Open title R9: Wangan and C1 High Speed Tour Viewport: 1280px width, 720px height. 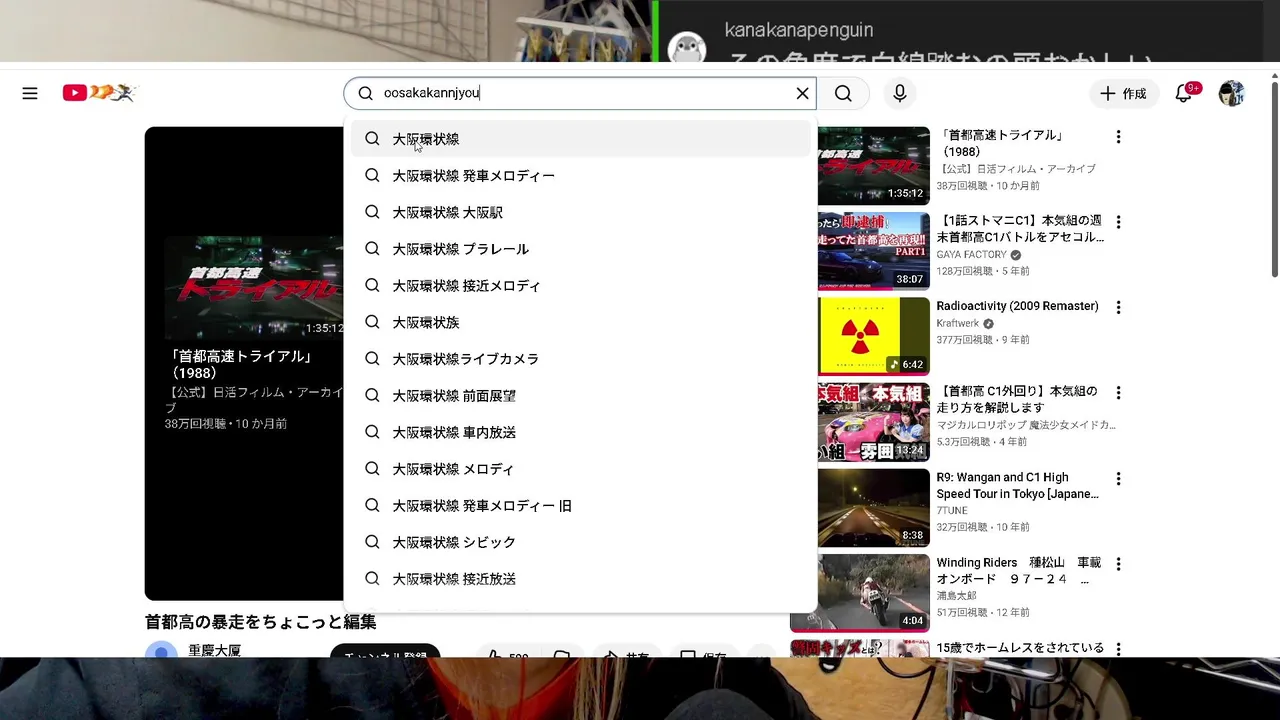1017,485
